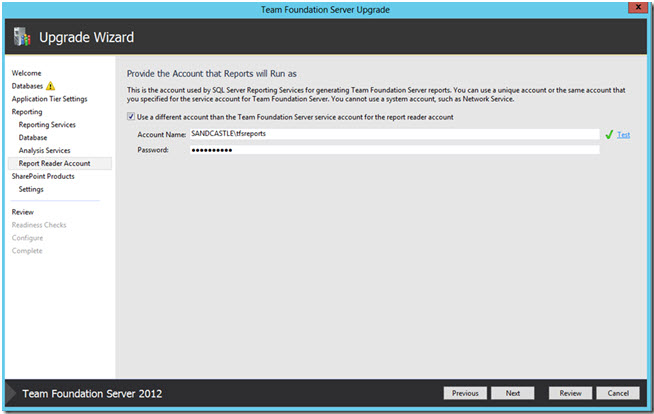Click the warning icon beside Databases
Image resolution: width=654 pixels, height=414 pixels.
pos(50,86)
